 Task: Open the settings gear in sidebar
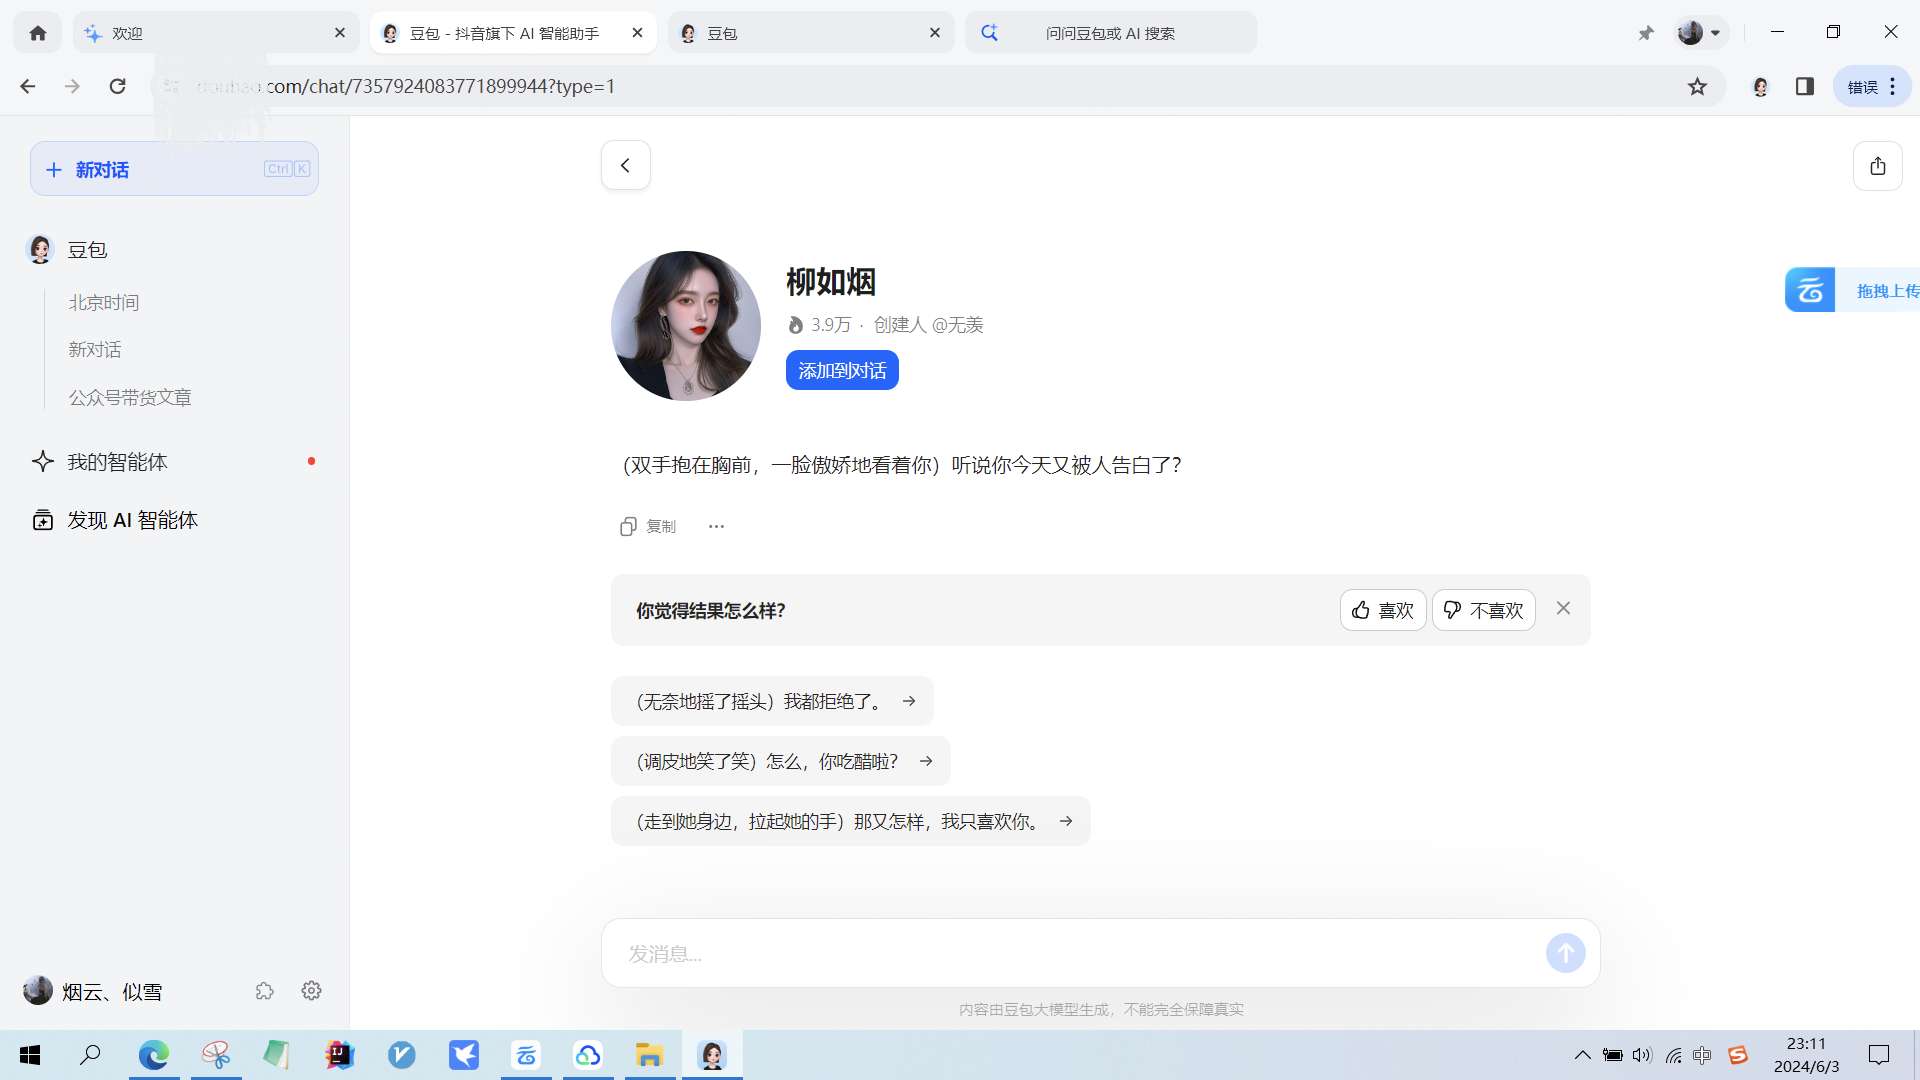pyautogui.click(x=311, y=991)
